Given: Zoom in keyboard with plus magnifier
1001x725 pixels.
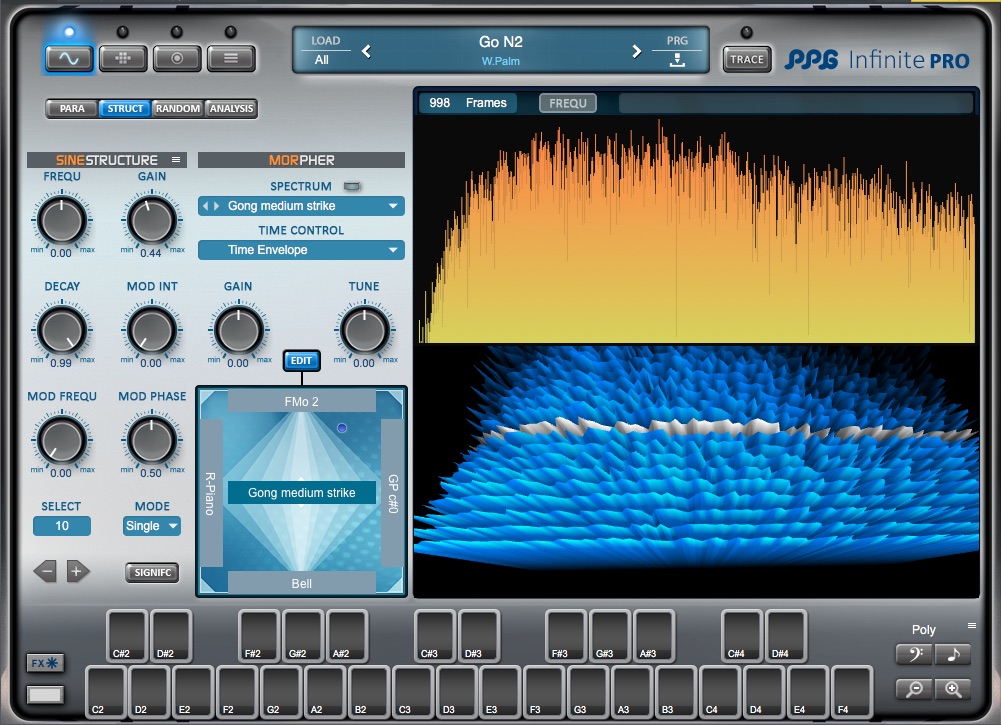Looking at the screenshot, I should (953, 689).
